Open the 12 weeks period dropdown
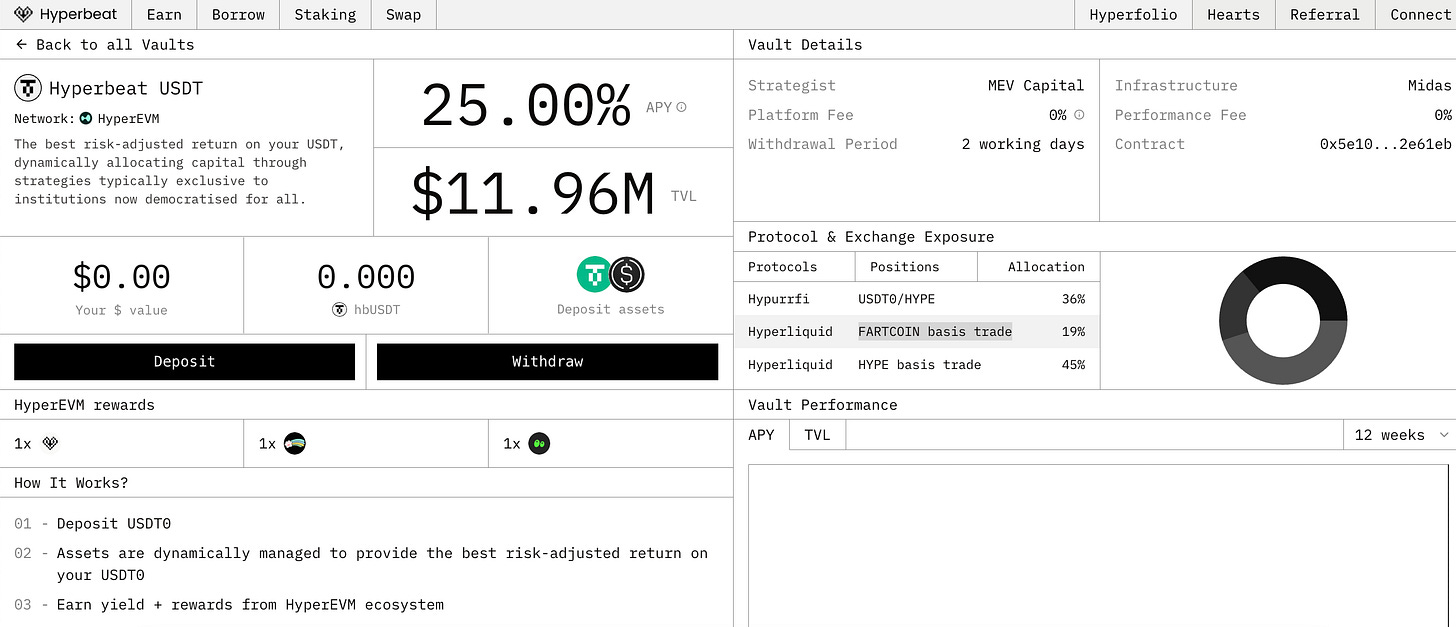This screenshot has width=1456, height=627. (1402, 435)
